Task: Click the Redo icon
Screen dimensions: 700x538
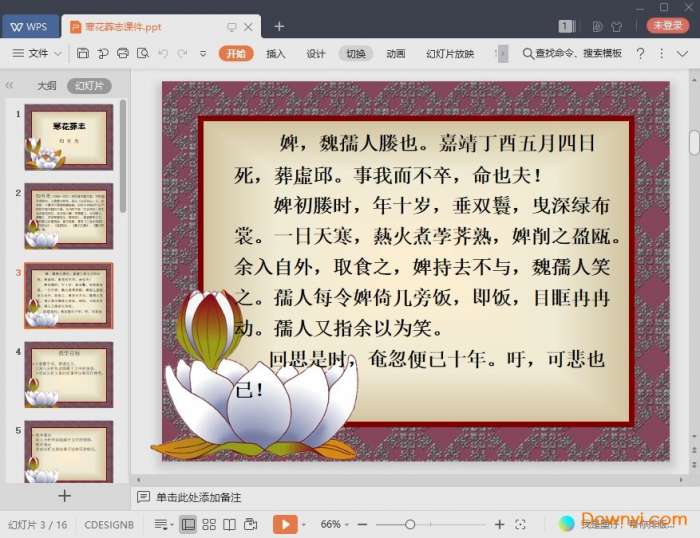Action: pos(182,54)
